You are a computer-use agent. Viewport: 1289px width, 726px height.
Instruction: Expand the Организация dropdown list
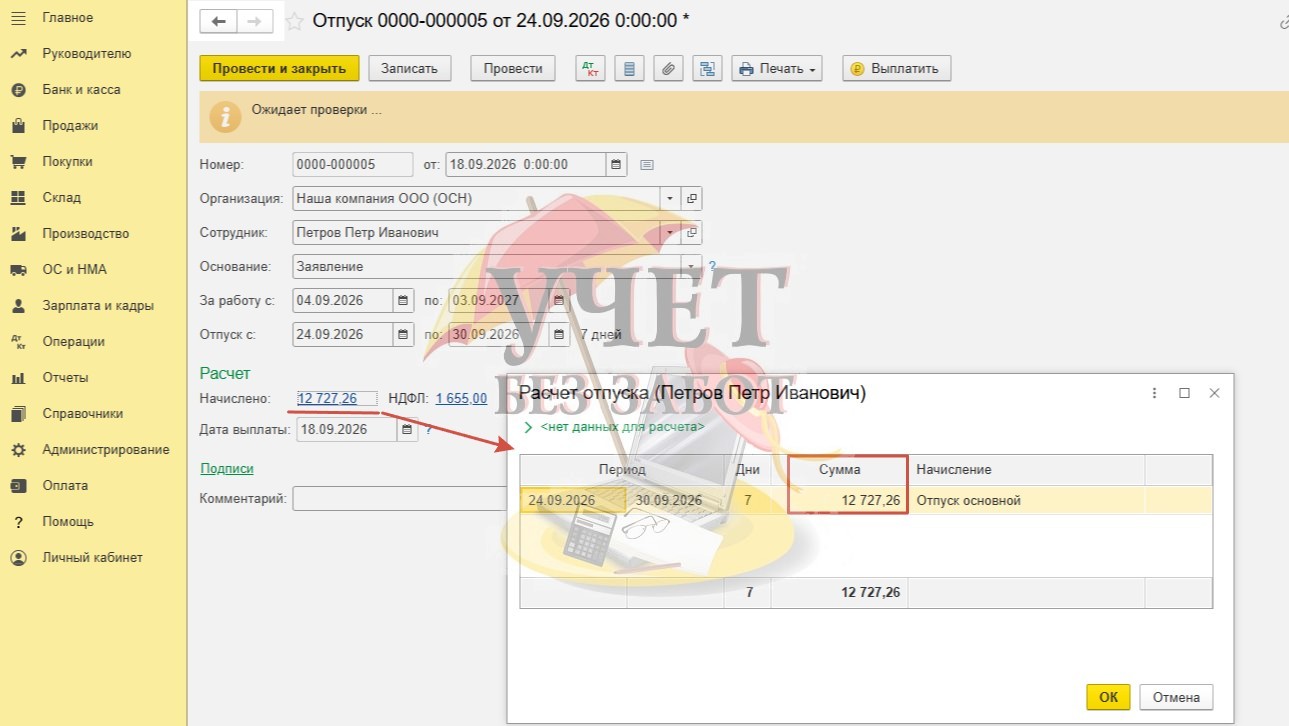point(670,198)
